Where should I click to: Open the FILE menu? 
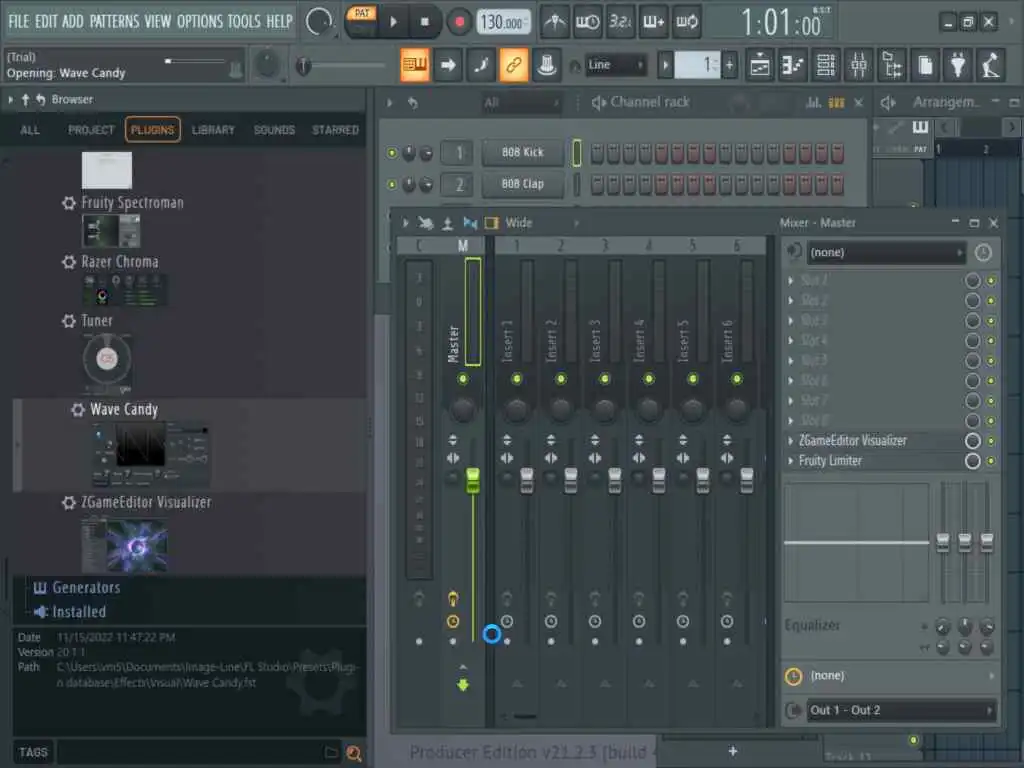(18, 22)
